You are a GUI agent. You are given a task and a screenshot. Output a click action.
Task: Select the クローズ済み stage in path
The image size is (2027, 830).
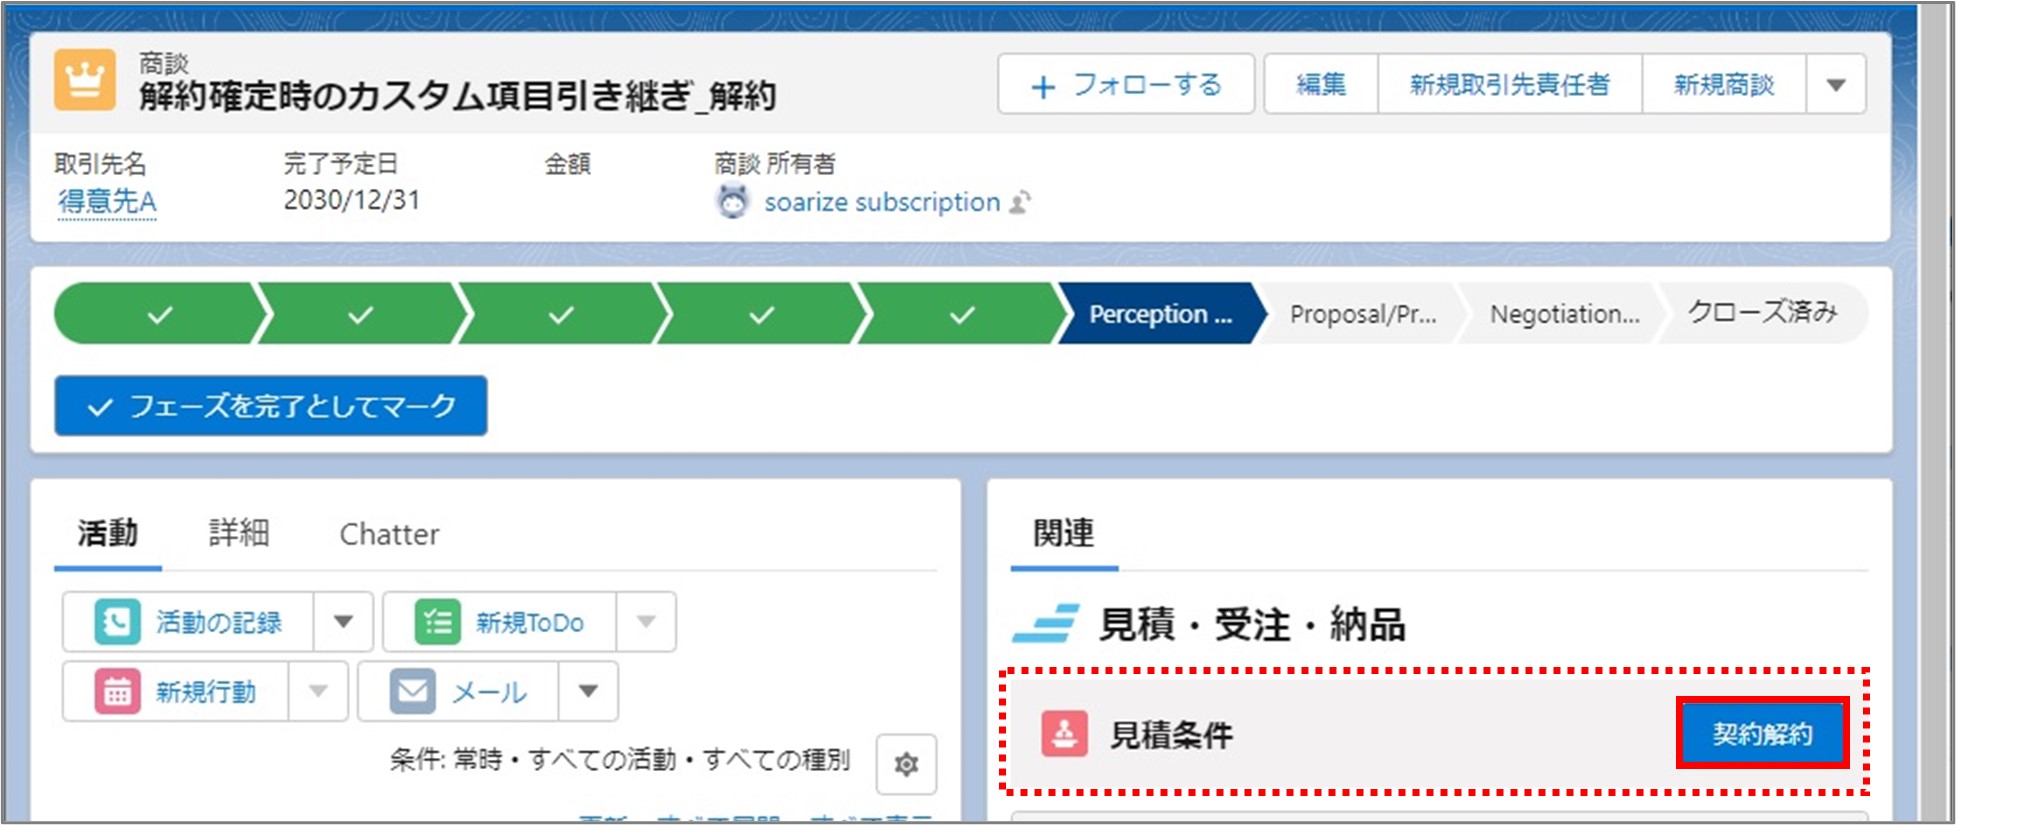coord(1762,313)
